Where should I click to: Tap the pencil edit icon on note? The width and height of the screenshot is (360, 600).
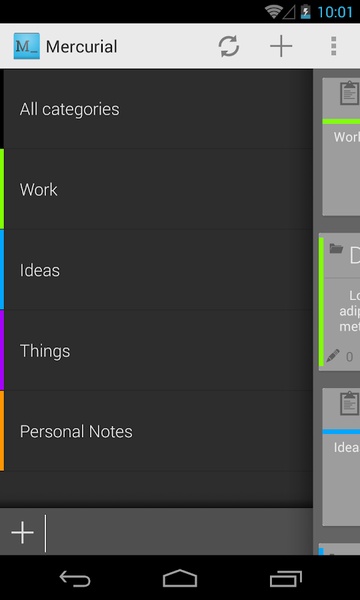pyautogui.click(x=333, y=356)
